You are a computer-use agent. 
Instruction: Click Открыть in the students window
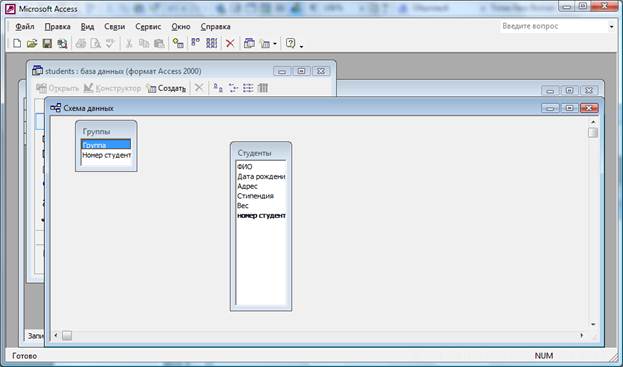coord(57,88)
